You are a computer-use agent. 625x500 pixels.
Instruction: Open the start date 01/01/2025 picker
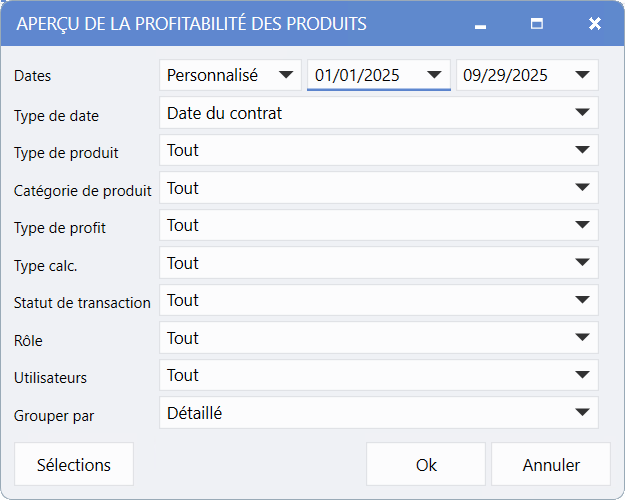click(x=434, y=75)
